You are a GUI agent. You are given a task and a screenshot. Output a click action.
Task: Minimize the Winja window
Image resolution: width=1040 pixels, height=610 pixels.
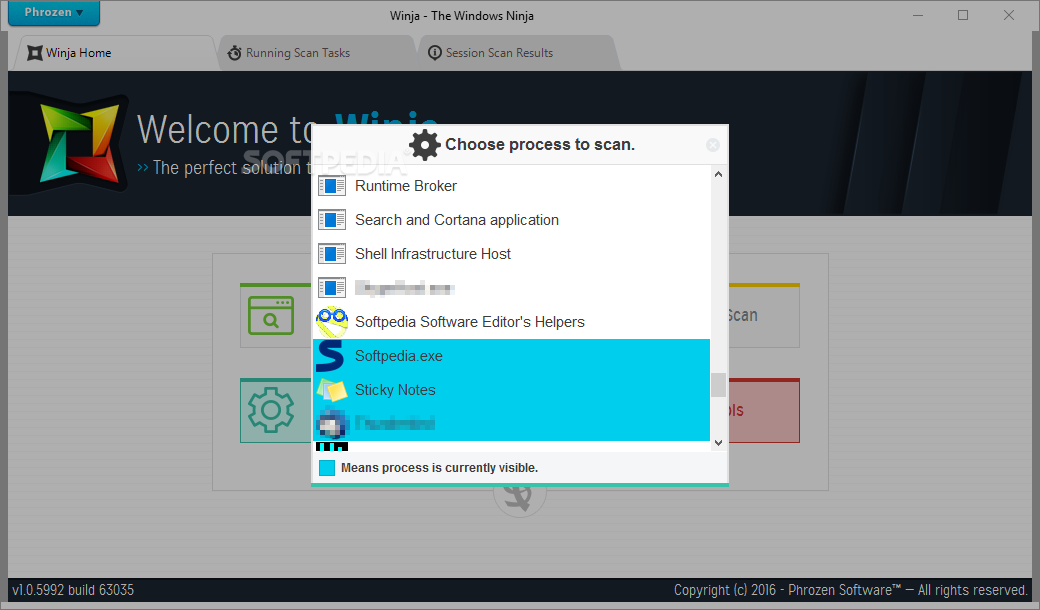point(918,15)
